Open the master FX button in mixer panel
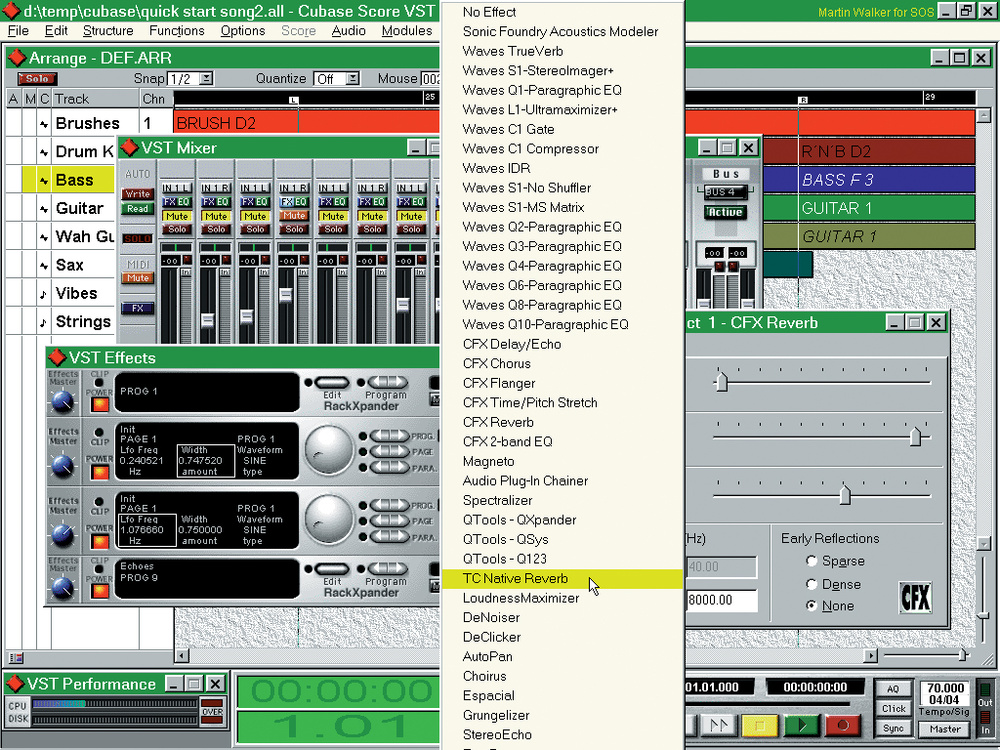This screenshot has height=750, width=1000. [x=137, y=308]
